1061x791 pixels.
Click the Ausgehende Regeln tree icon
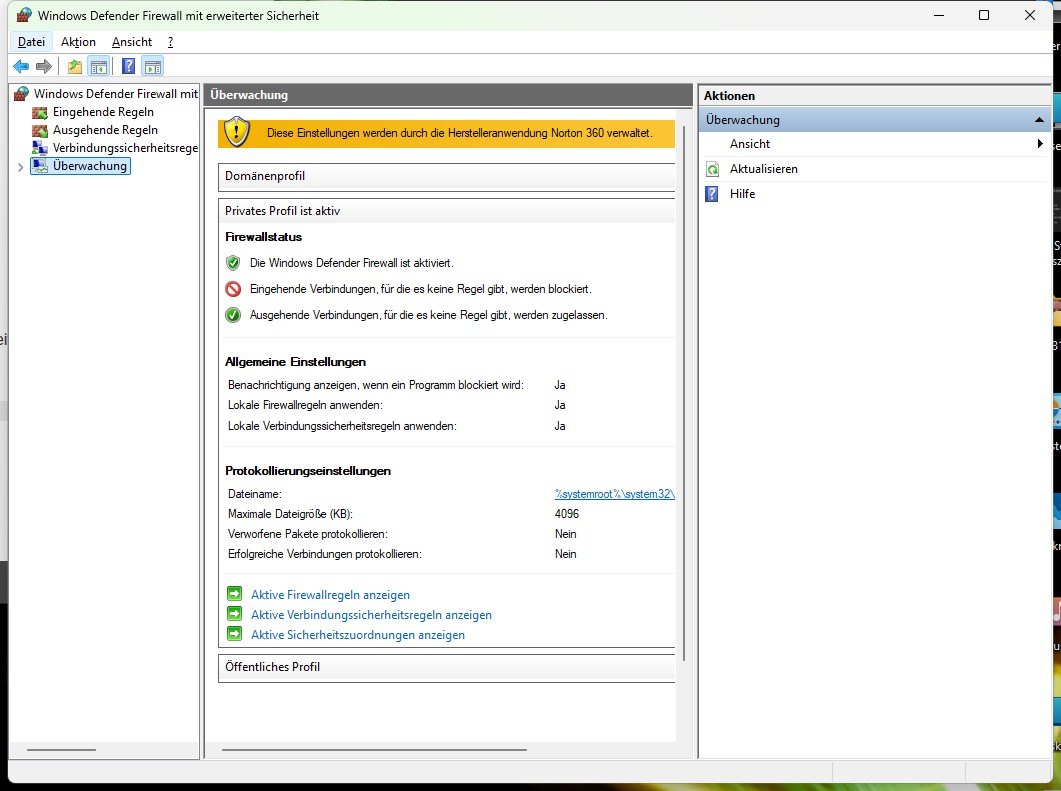(x=40, y=130)
